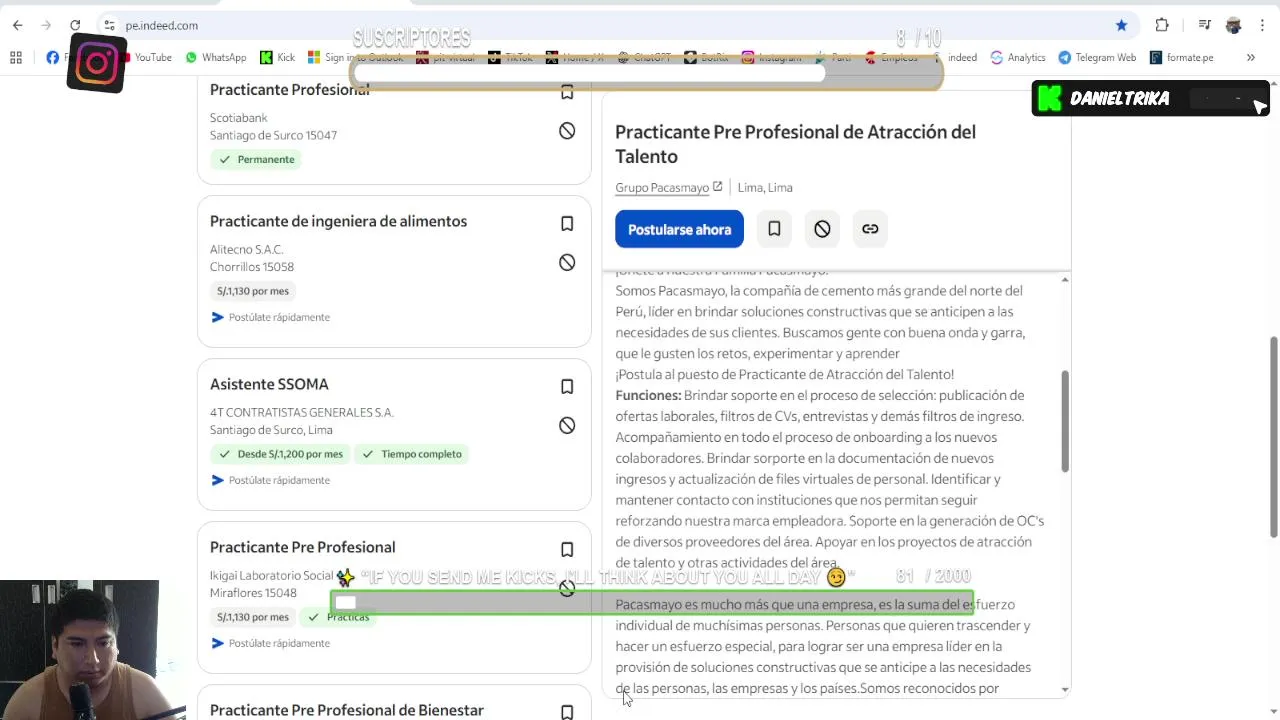Open the Analytics bookmark
Image resolution: width=1280 pixels, height=720 pixels.
click(1017, 58)
